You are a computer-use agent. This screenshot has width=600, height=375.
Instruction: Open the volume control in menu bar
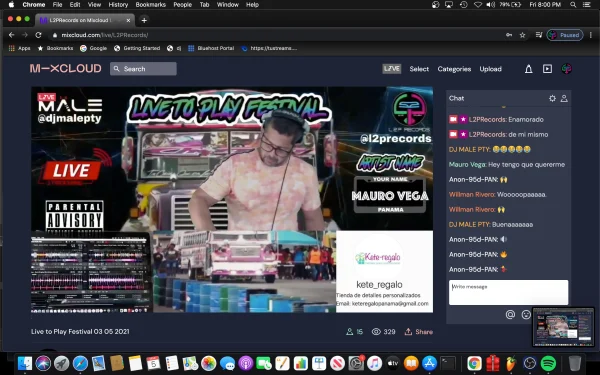click(491, 5)
